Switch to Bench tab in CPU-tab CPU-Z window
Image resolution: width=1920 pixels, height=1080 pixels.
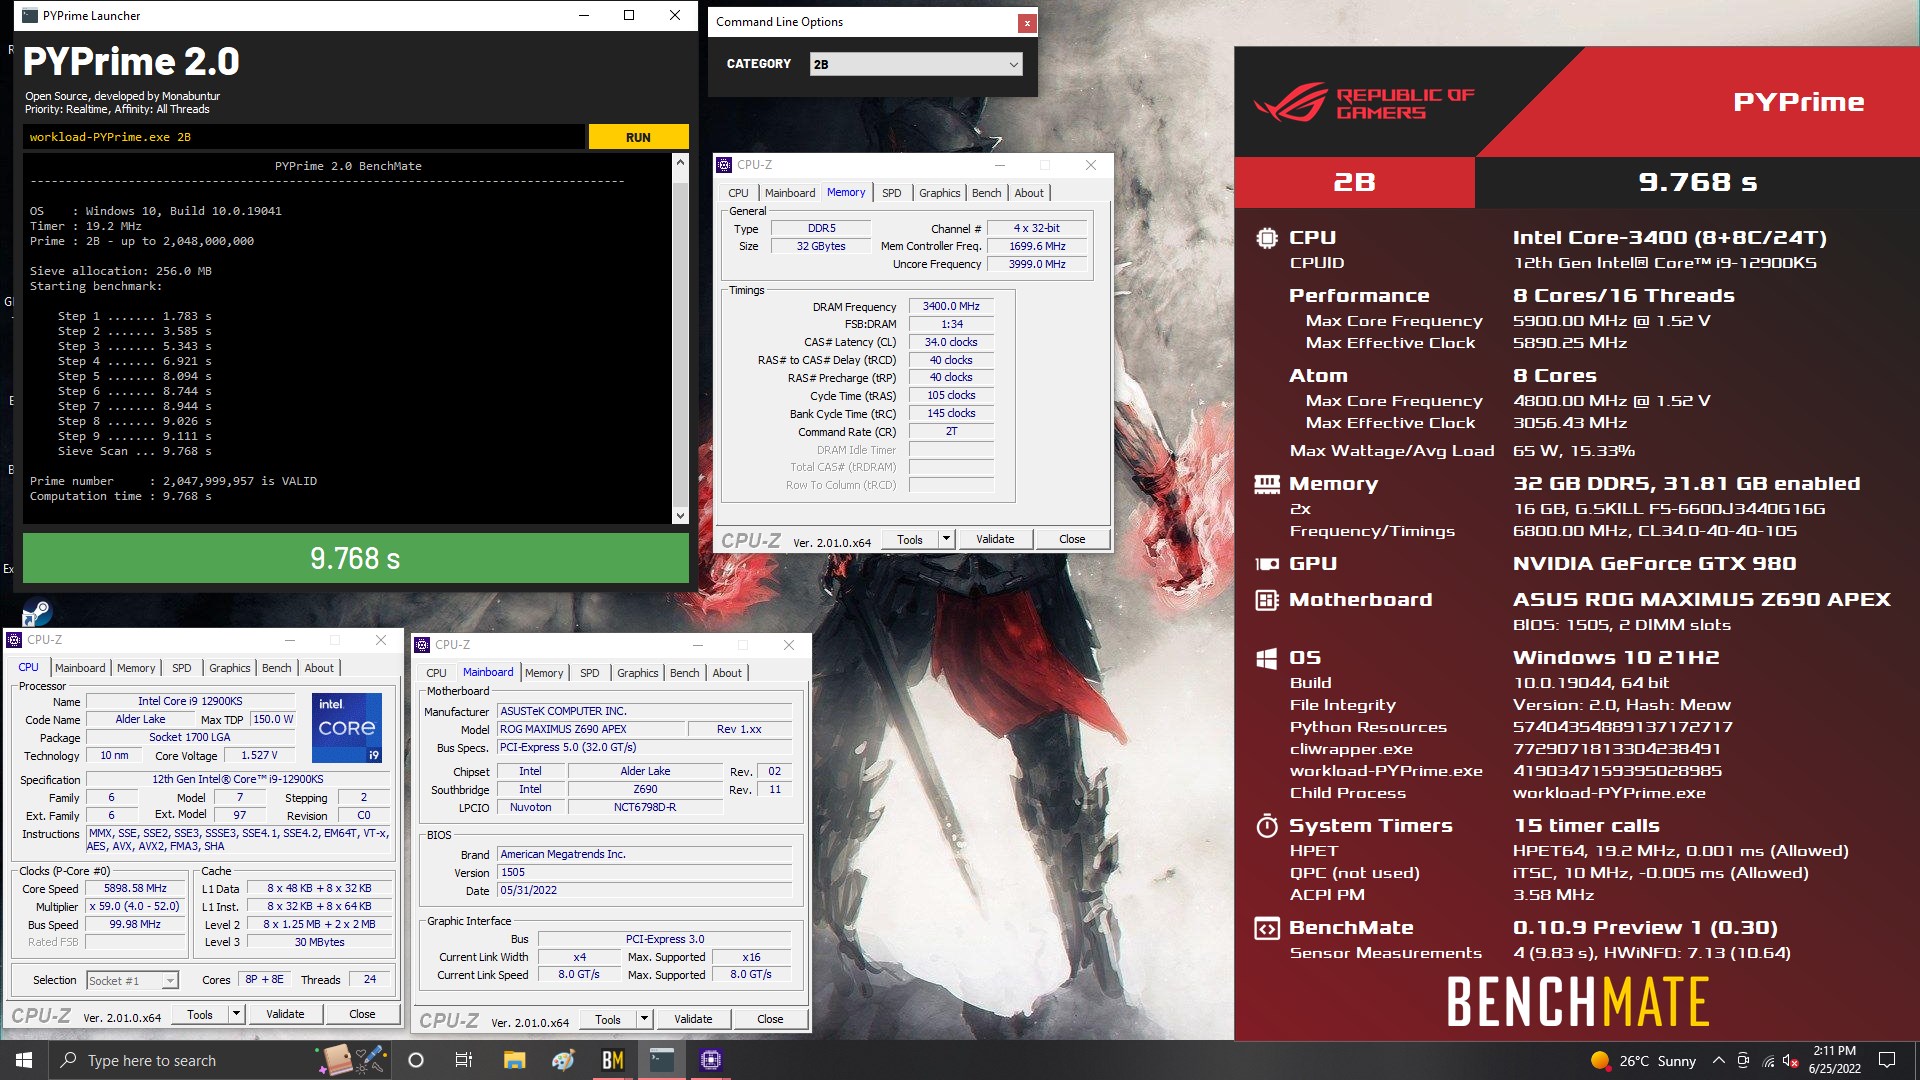tap(276, 668)
